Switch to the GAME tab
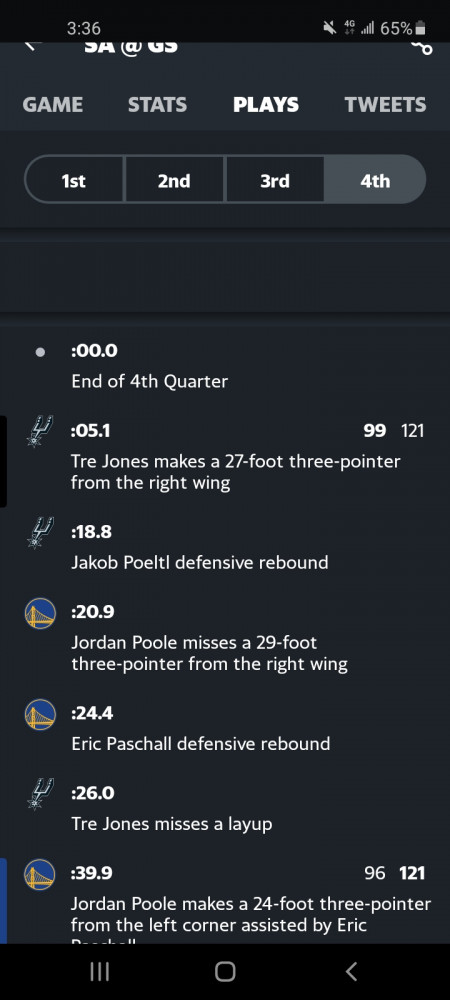450x1000 pixels. pos(52,105)
